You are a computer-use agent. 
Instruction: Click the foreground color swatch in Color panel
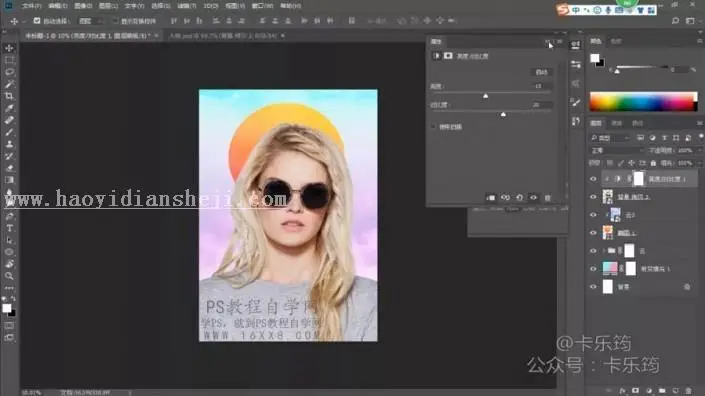[595, 58]
